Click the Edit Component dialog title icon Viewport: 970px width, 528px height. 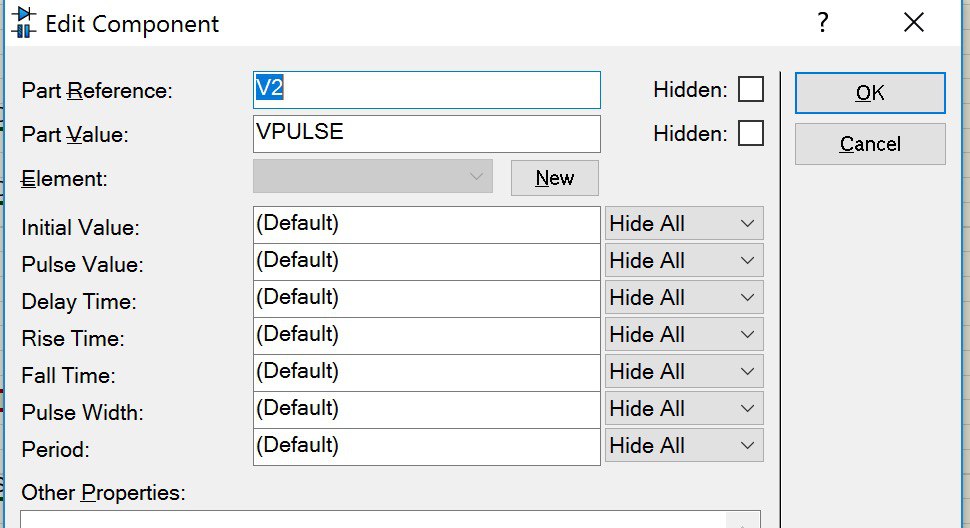pos(22,21)
